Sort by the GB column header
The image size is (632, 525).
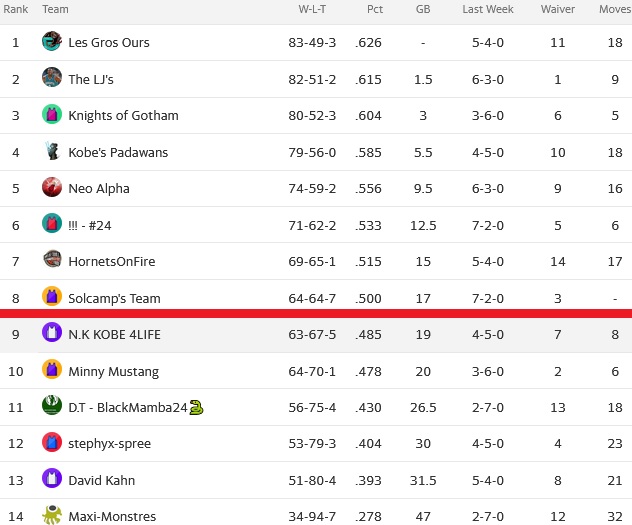point(423,9)
